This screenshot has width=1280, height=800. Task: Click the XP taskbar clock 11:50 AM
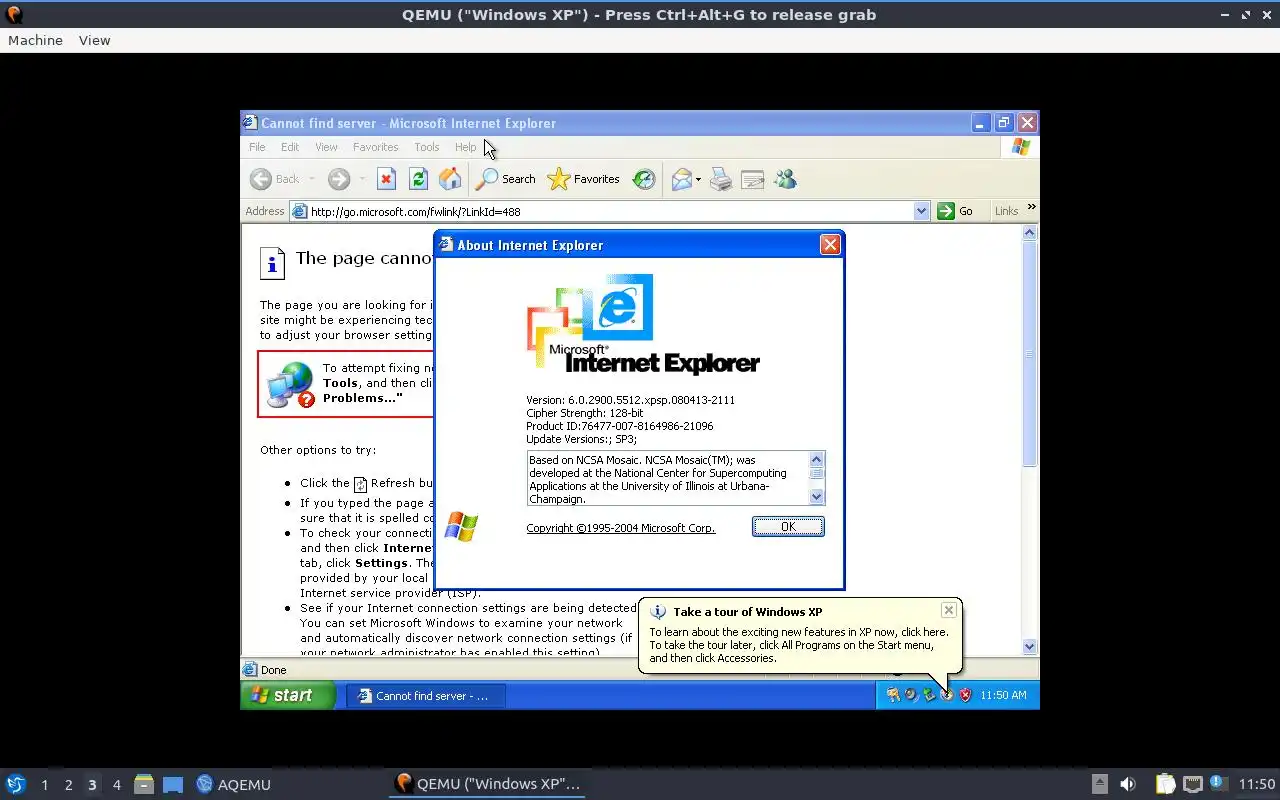1003,695
